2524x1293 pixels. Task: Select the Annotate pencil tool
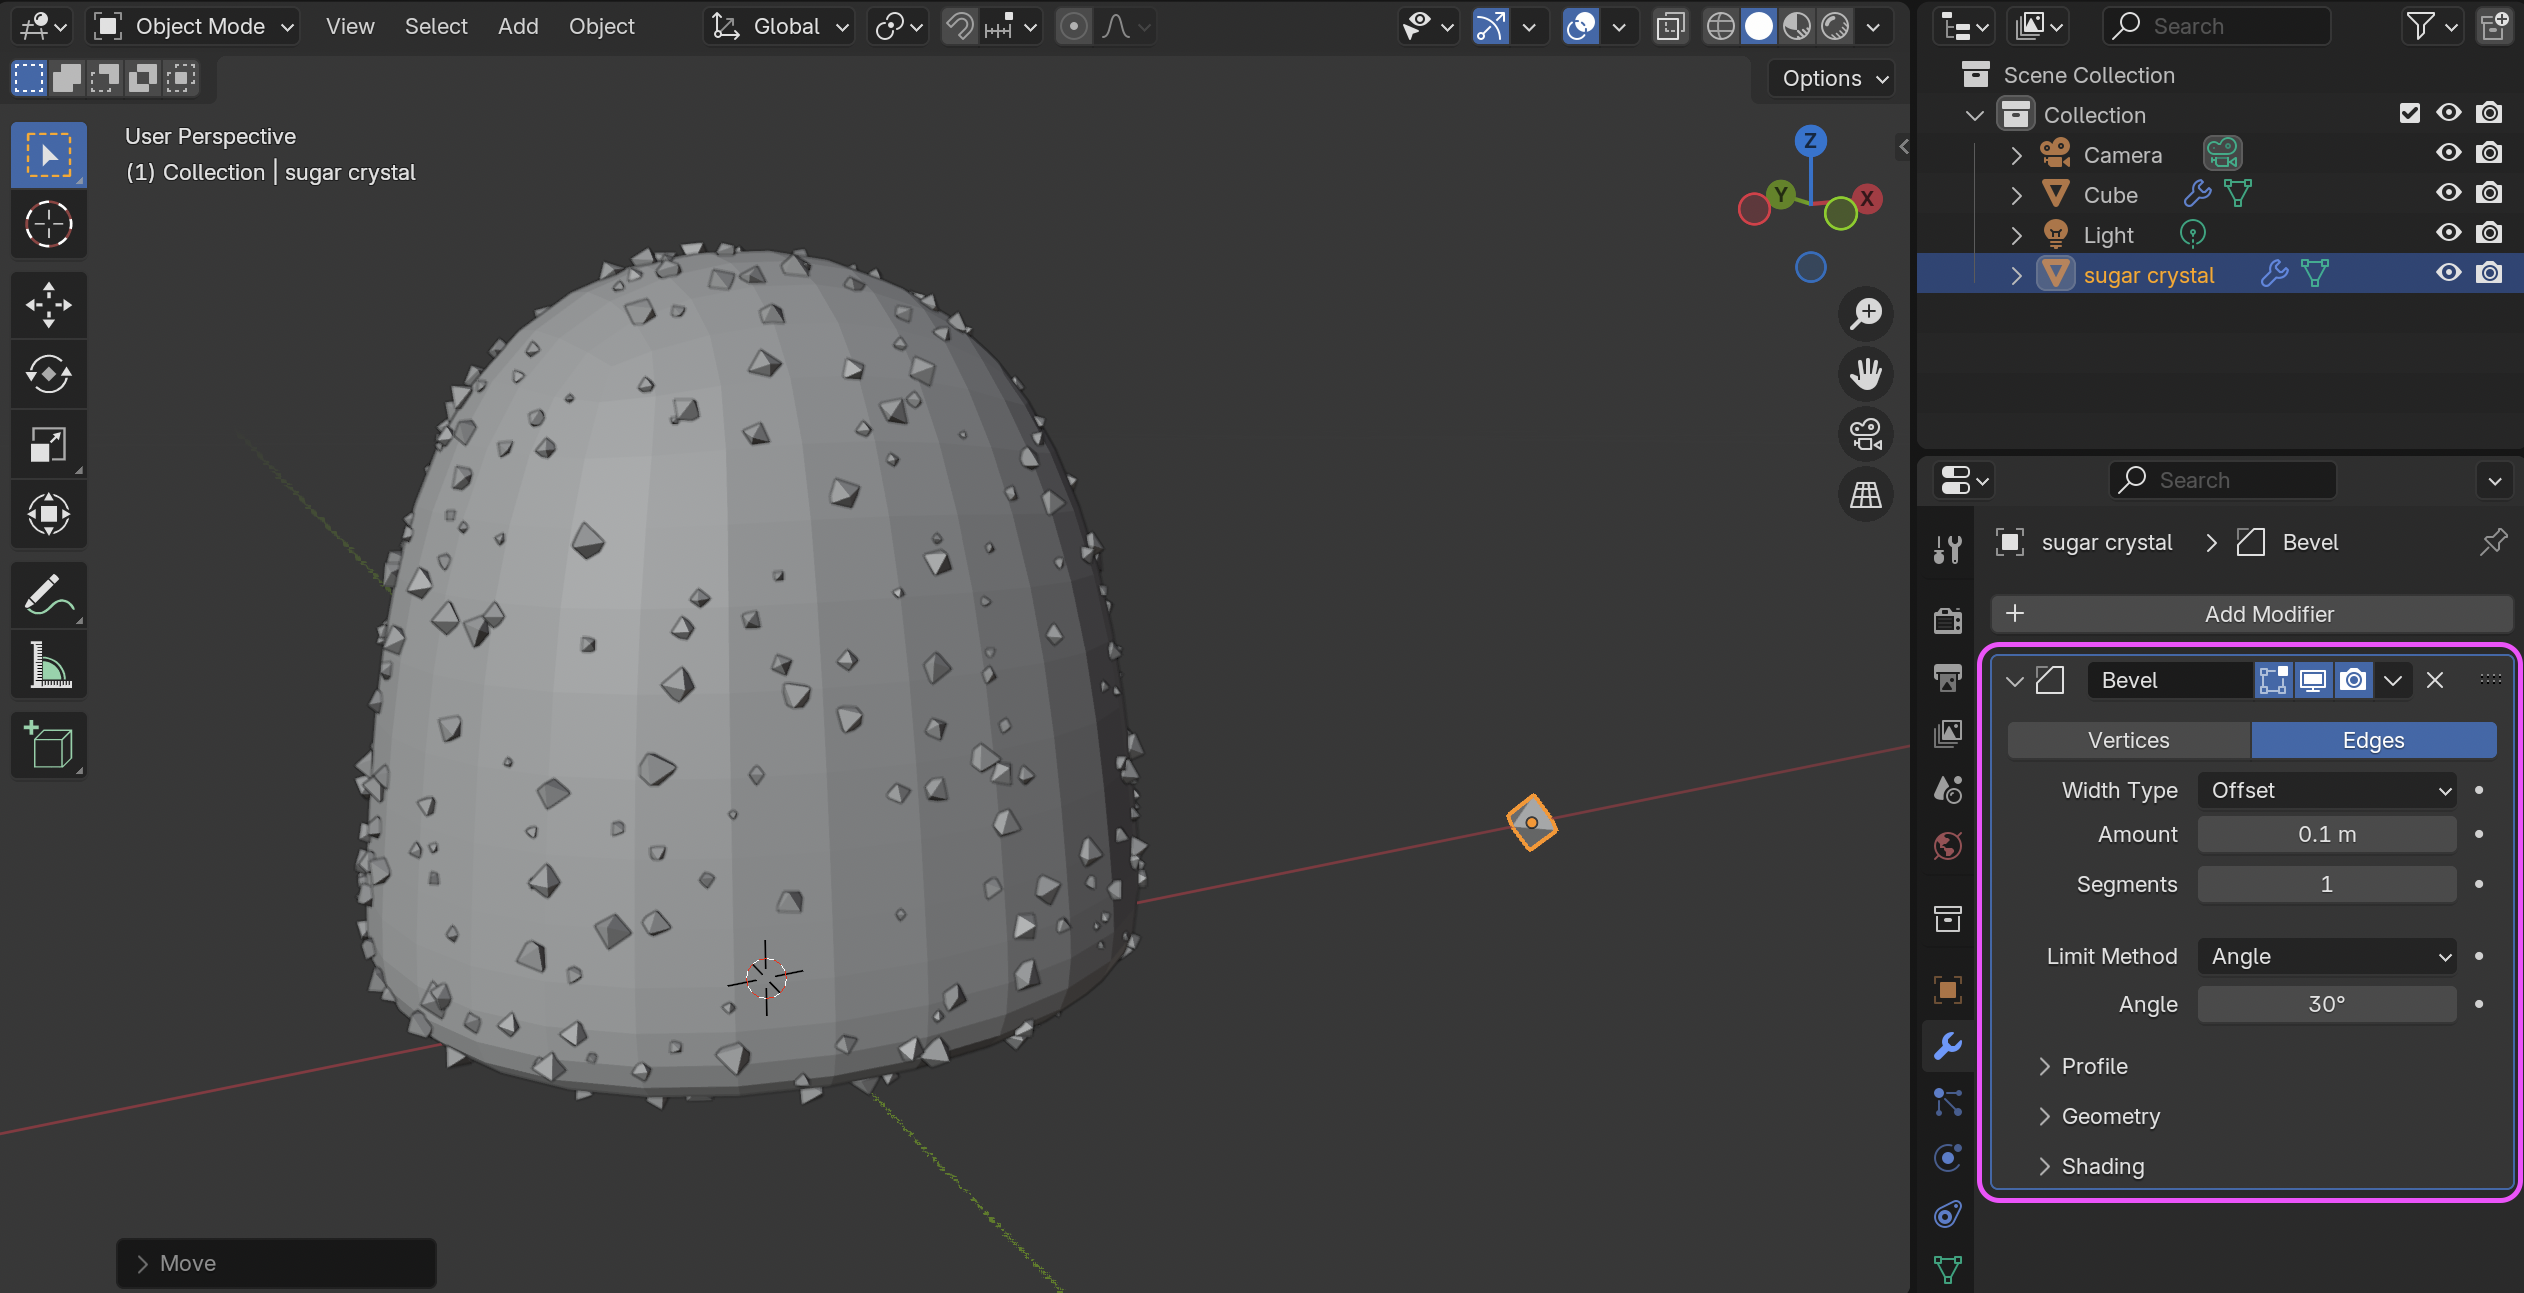point(48,596)
